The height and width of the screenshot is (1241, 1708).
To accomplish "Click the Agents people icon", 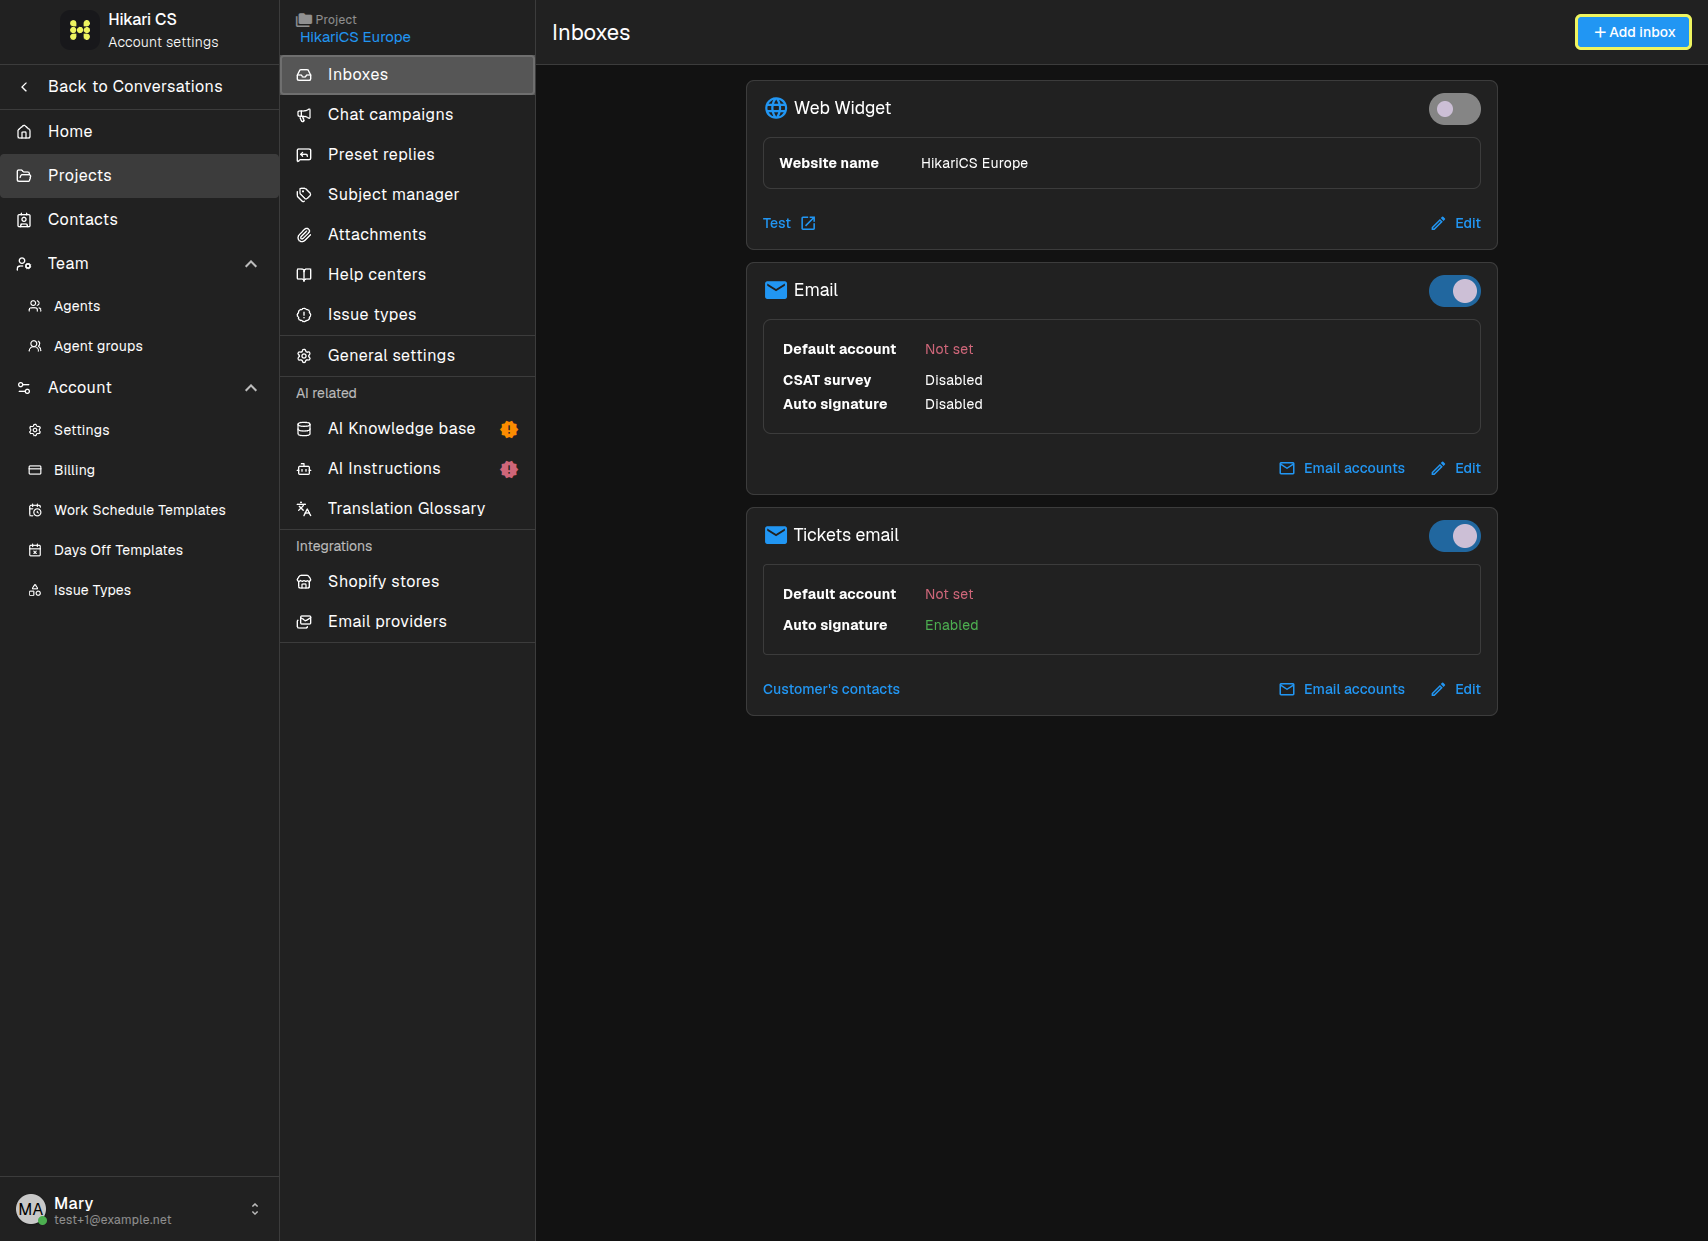I will click(35, 306).
